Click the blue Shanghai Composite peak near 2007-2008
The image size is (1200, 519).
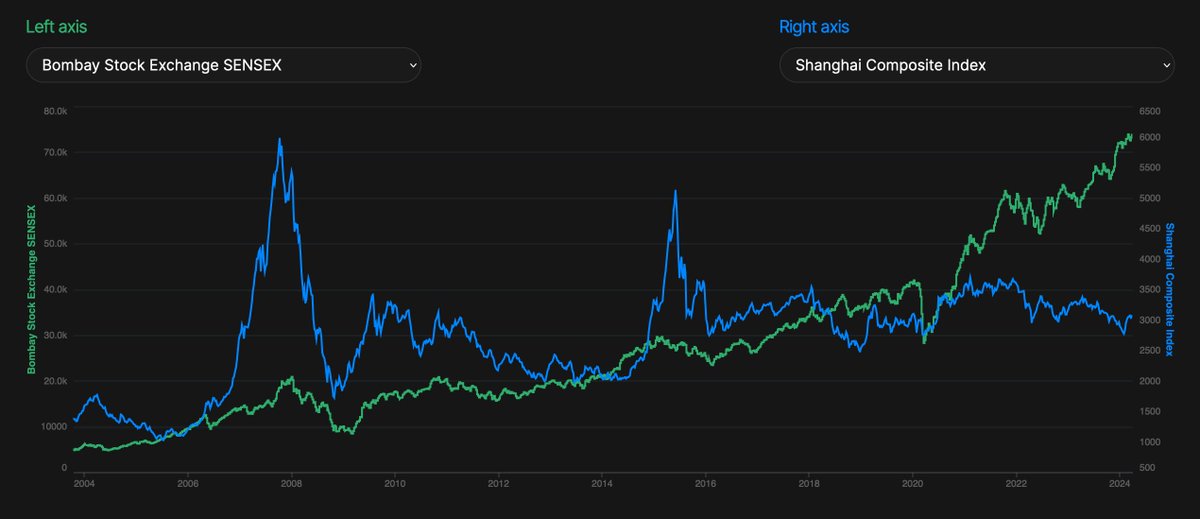tap(279, 140)
